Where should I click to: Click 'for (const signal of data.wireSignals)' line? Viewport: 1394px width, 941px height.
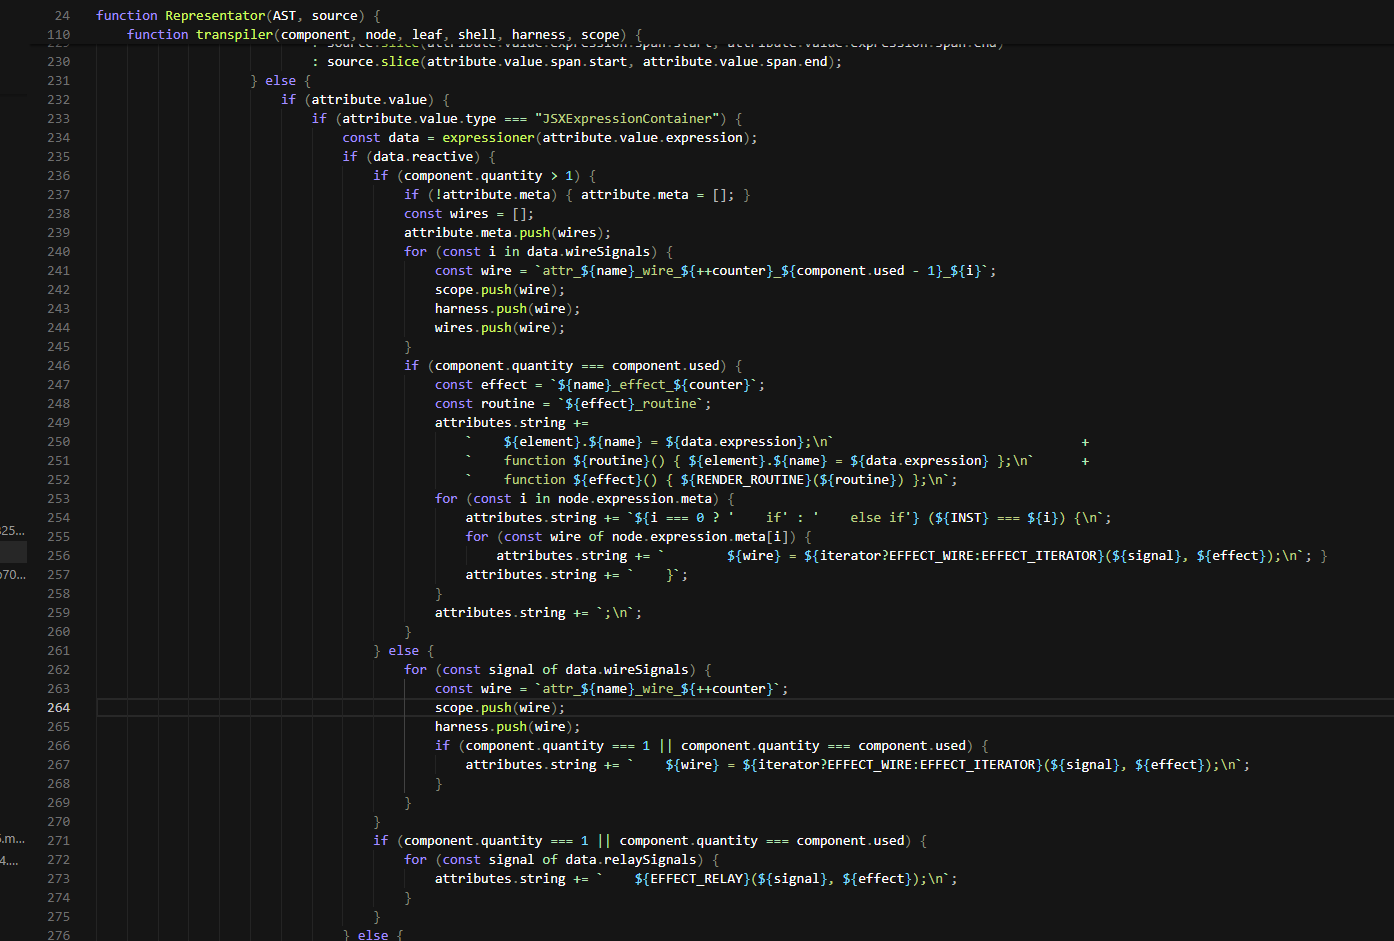coord(558,669)
